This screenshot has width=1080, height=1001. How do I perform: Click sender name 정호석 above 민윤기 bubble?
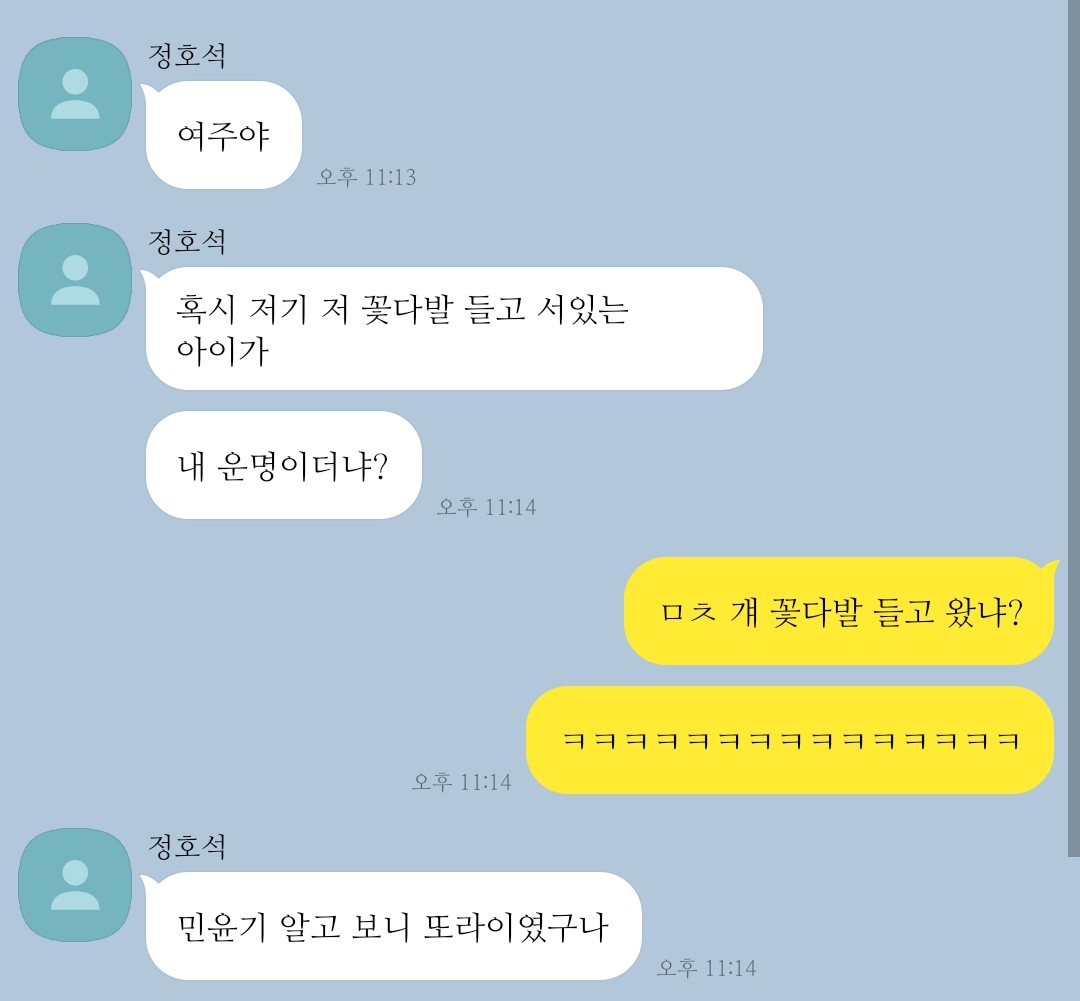click(187, 847)
